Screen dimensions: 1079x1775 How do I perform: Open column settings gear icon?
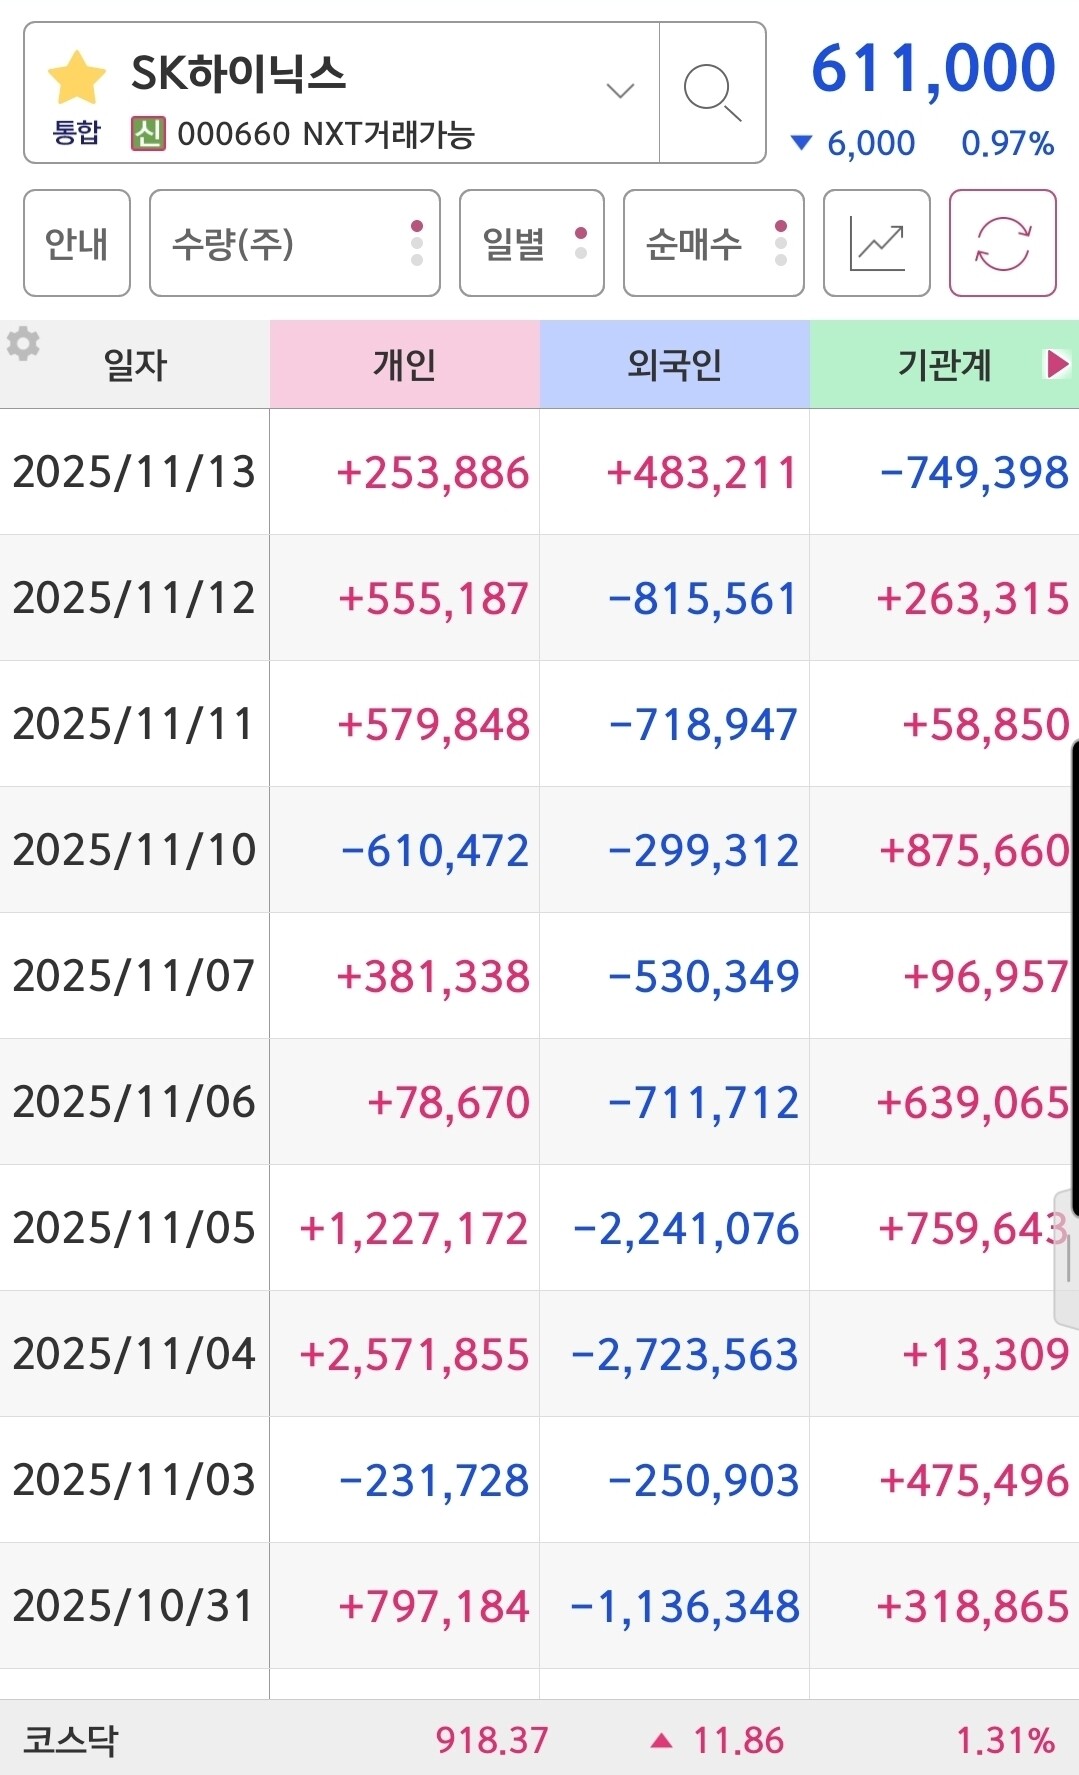[23, 344]
